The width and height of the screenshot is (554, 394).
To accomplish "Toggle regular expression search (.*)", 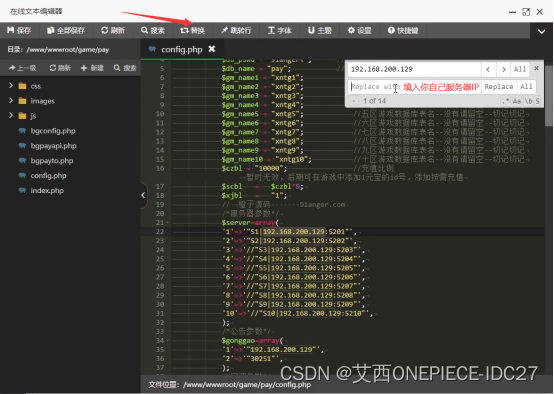I will [506, 101].
